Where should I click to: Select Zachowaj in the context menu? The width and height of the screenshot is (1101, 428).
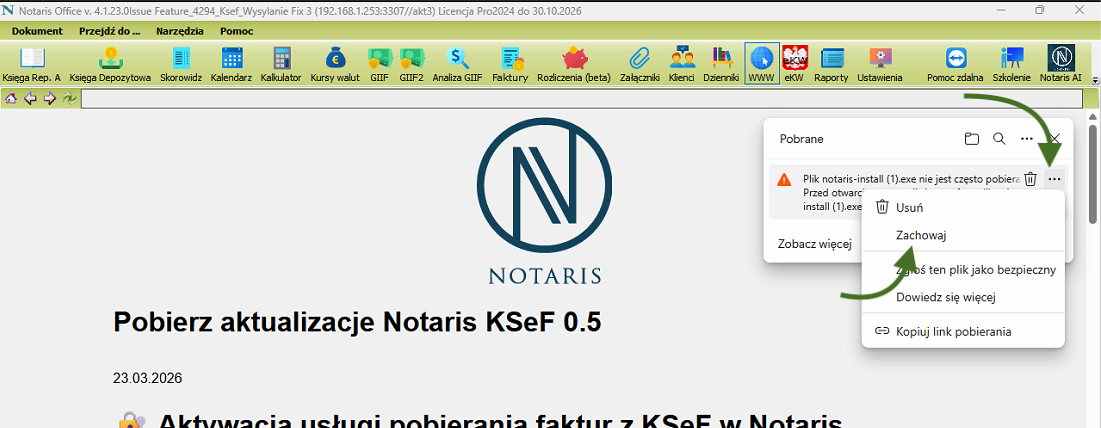921,235
